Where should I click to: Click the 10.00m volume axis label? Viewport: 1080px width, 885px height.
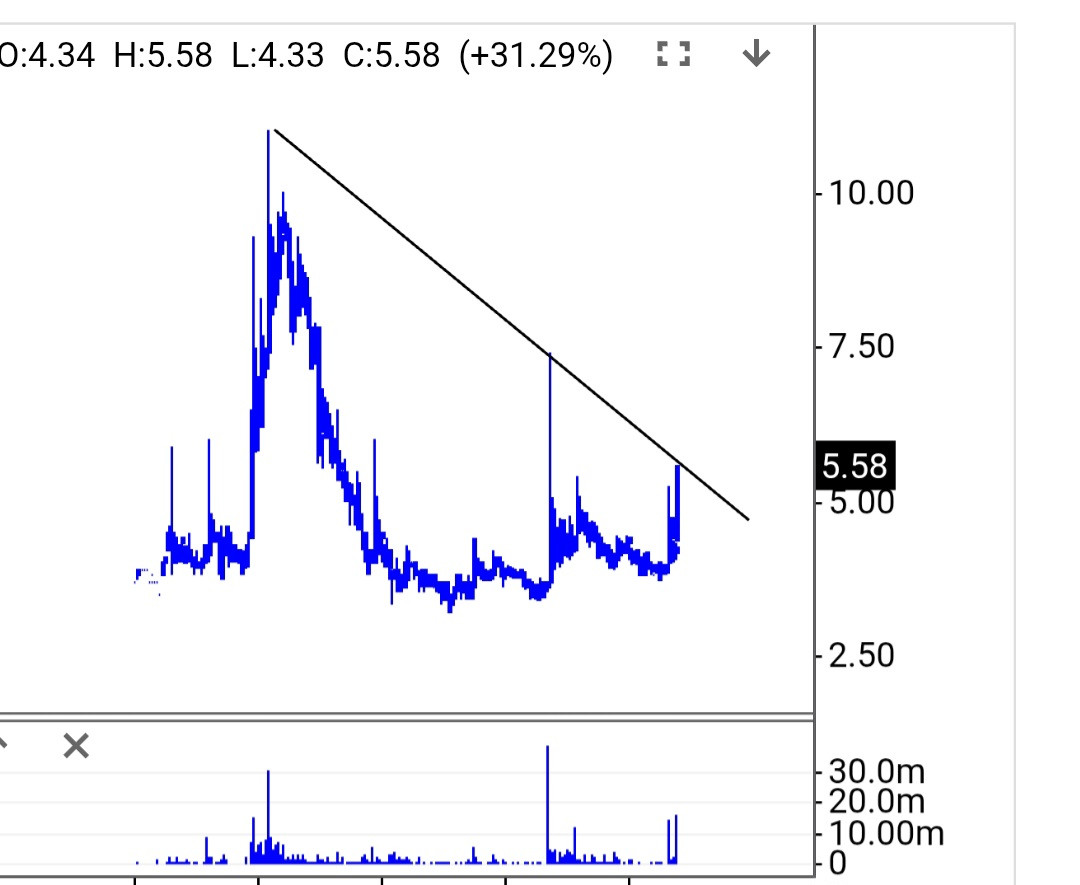coord(886,833)
